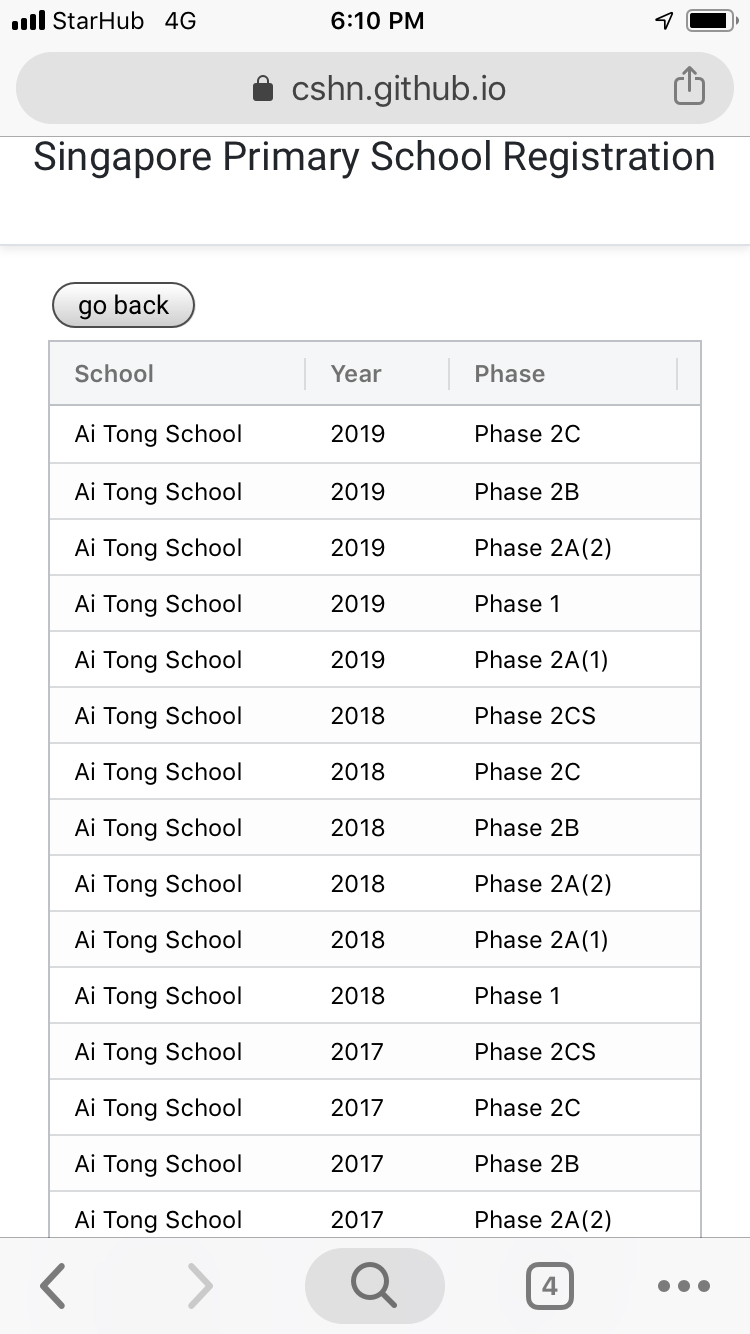The width and height of the screenshot is (750, 1334).
Task: Tap the share icon in address bar
Action: [689, 88]
